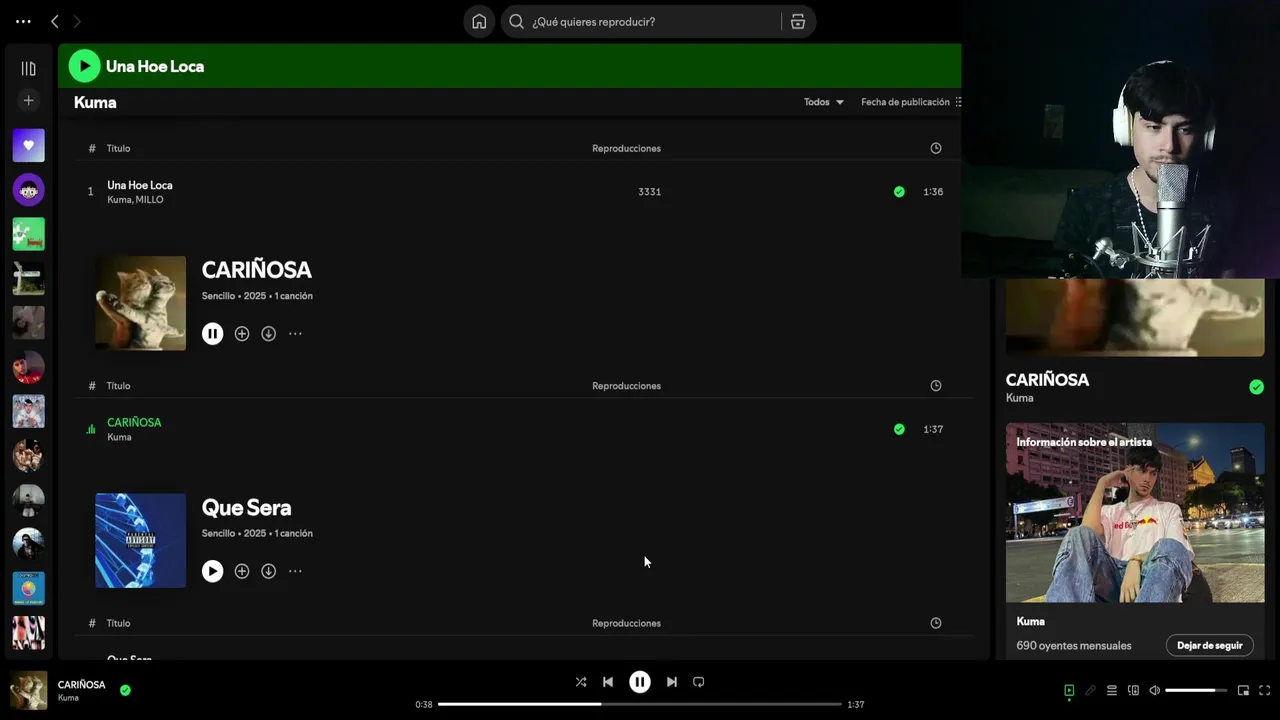Toggle the Now Playing view icon

(x=1069, y=690)
